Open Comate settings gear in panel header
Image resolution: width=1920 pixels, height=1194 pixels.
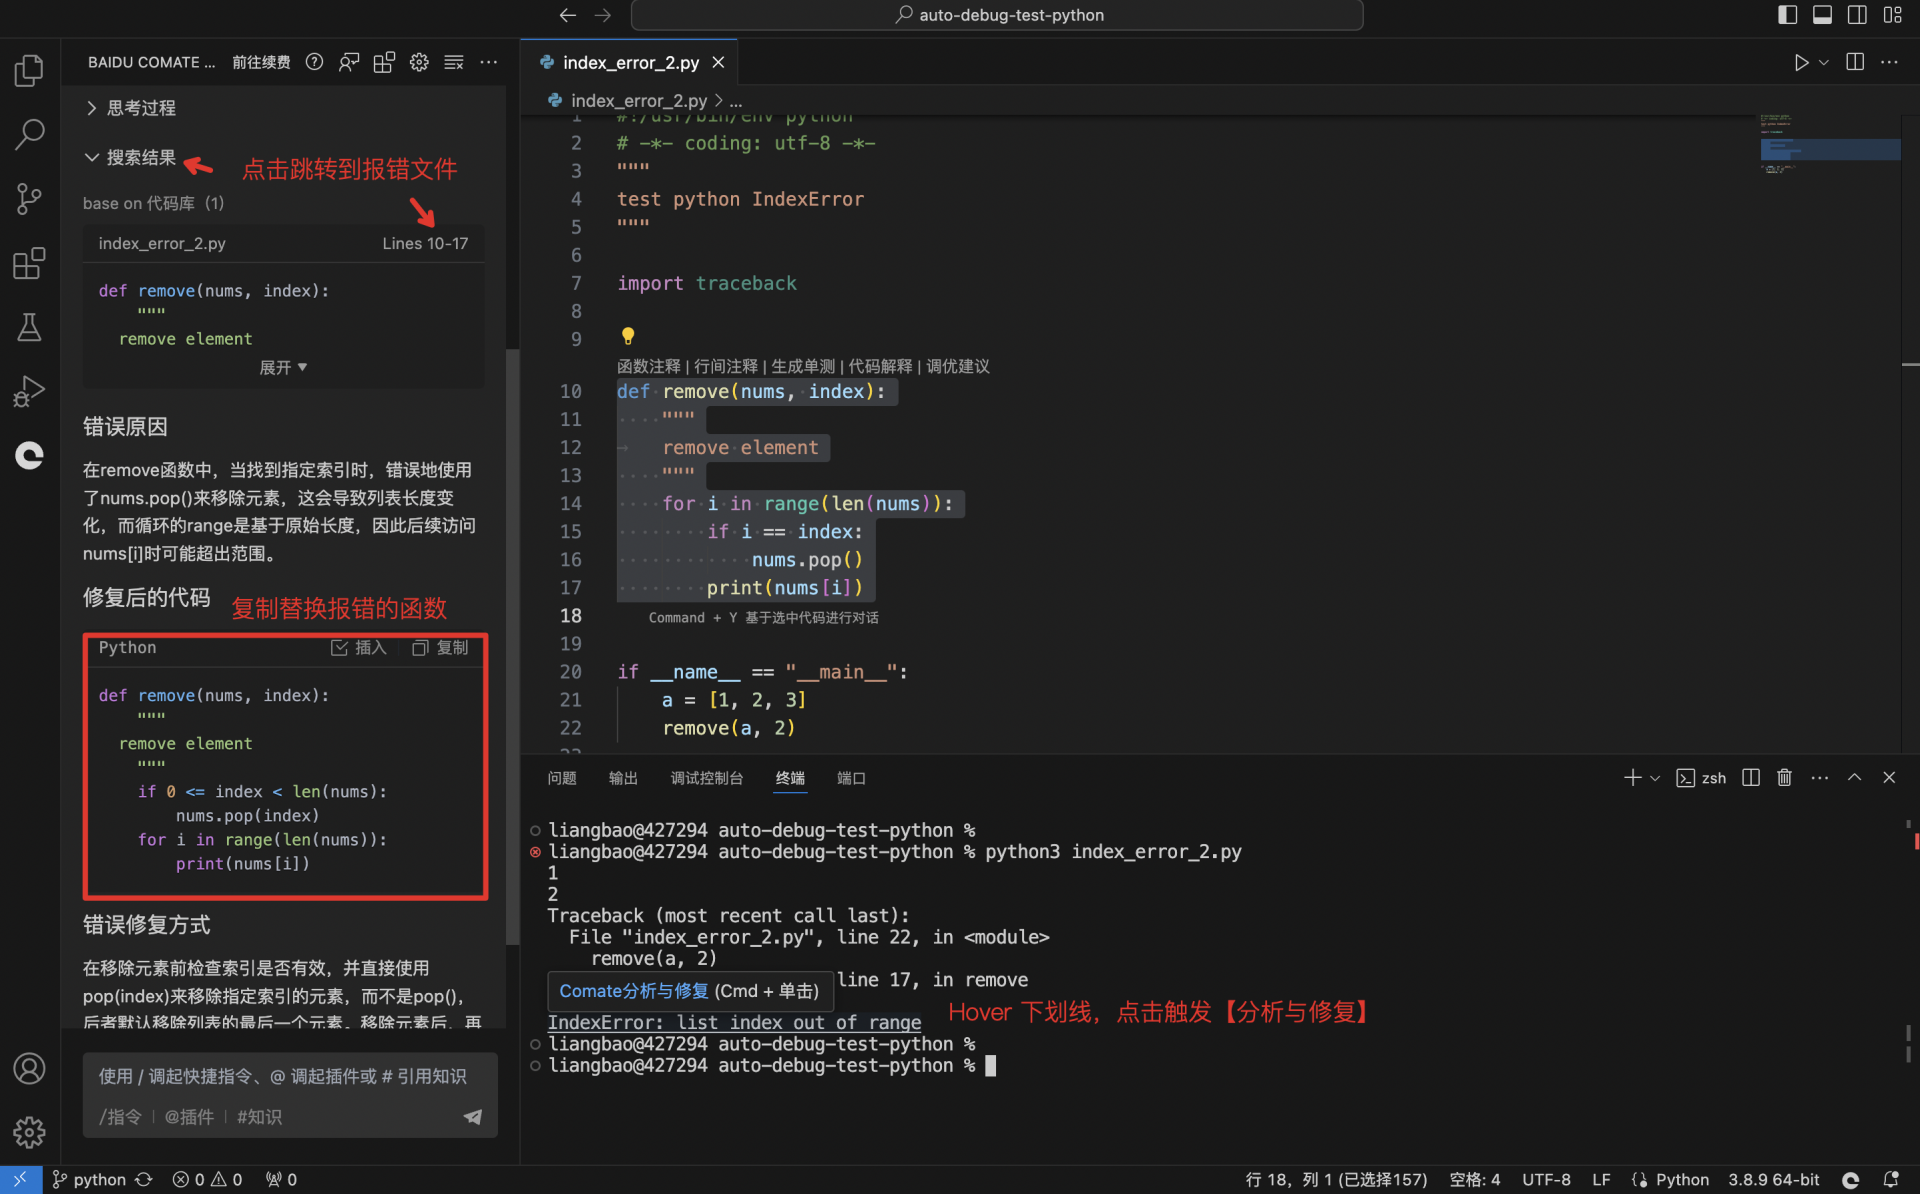pos(419,62)
